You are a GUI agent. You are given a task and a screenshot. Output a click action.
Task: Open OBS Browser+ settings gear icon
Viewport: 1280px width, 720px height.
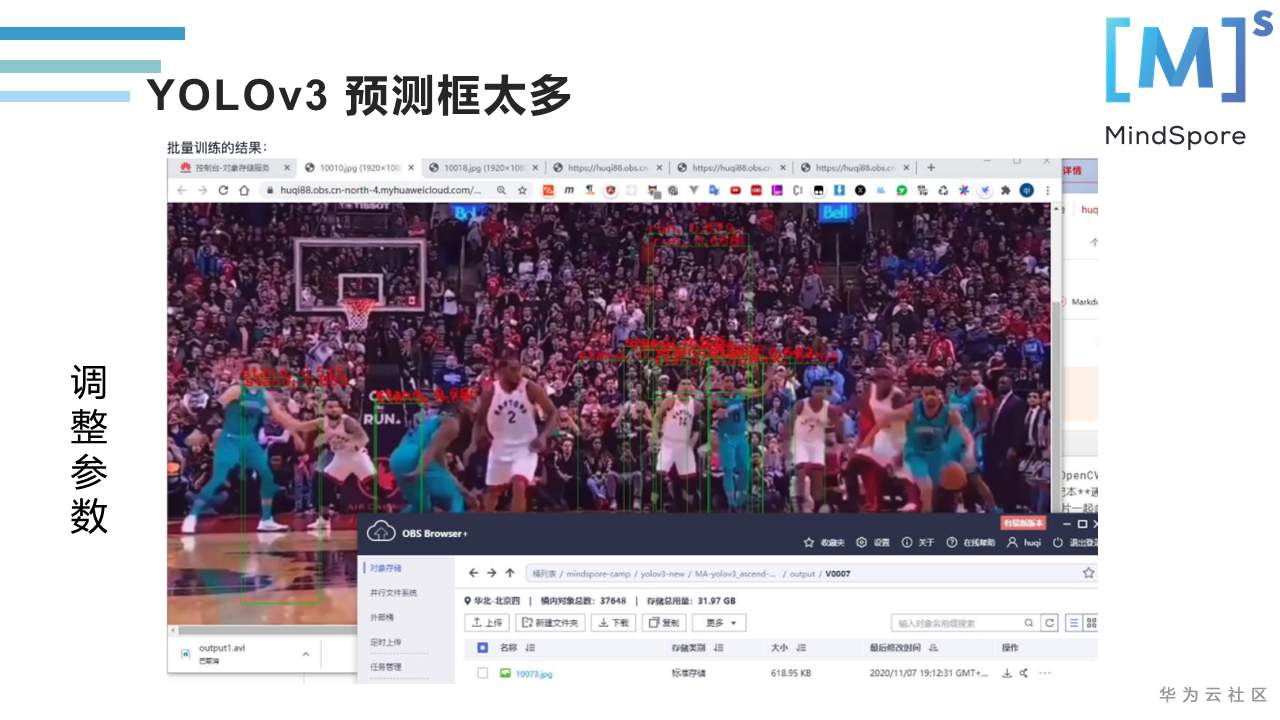[861, 542]
